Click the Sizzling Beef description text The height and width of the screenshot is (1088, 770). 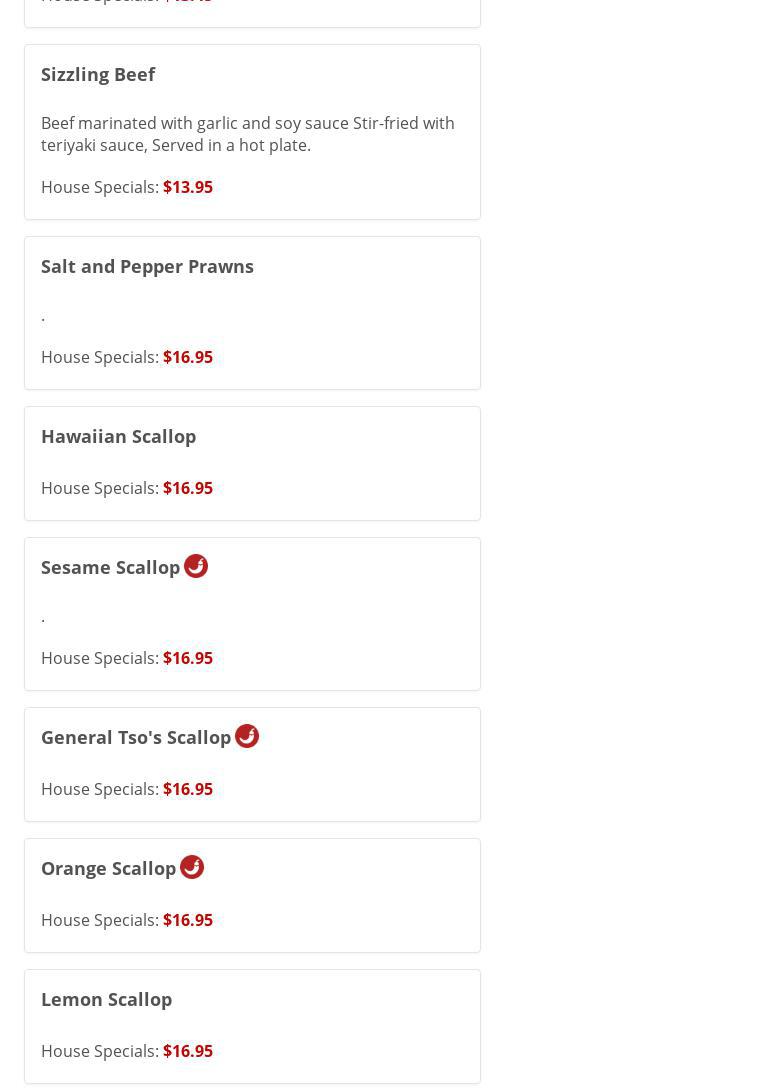tap(247, 134)
